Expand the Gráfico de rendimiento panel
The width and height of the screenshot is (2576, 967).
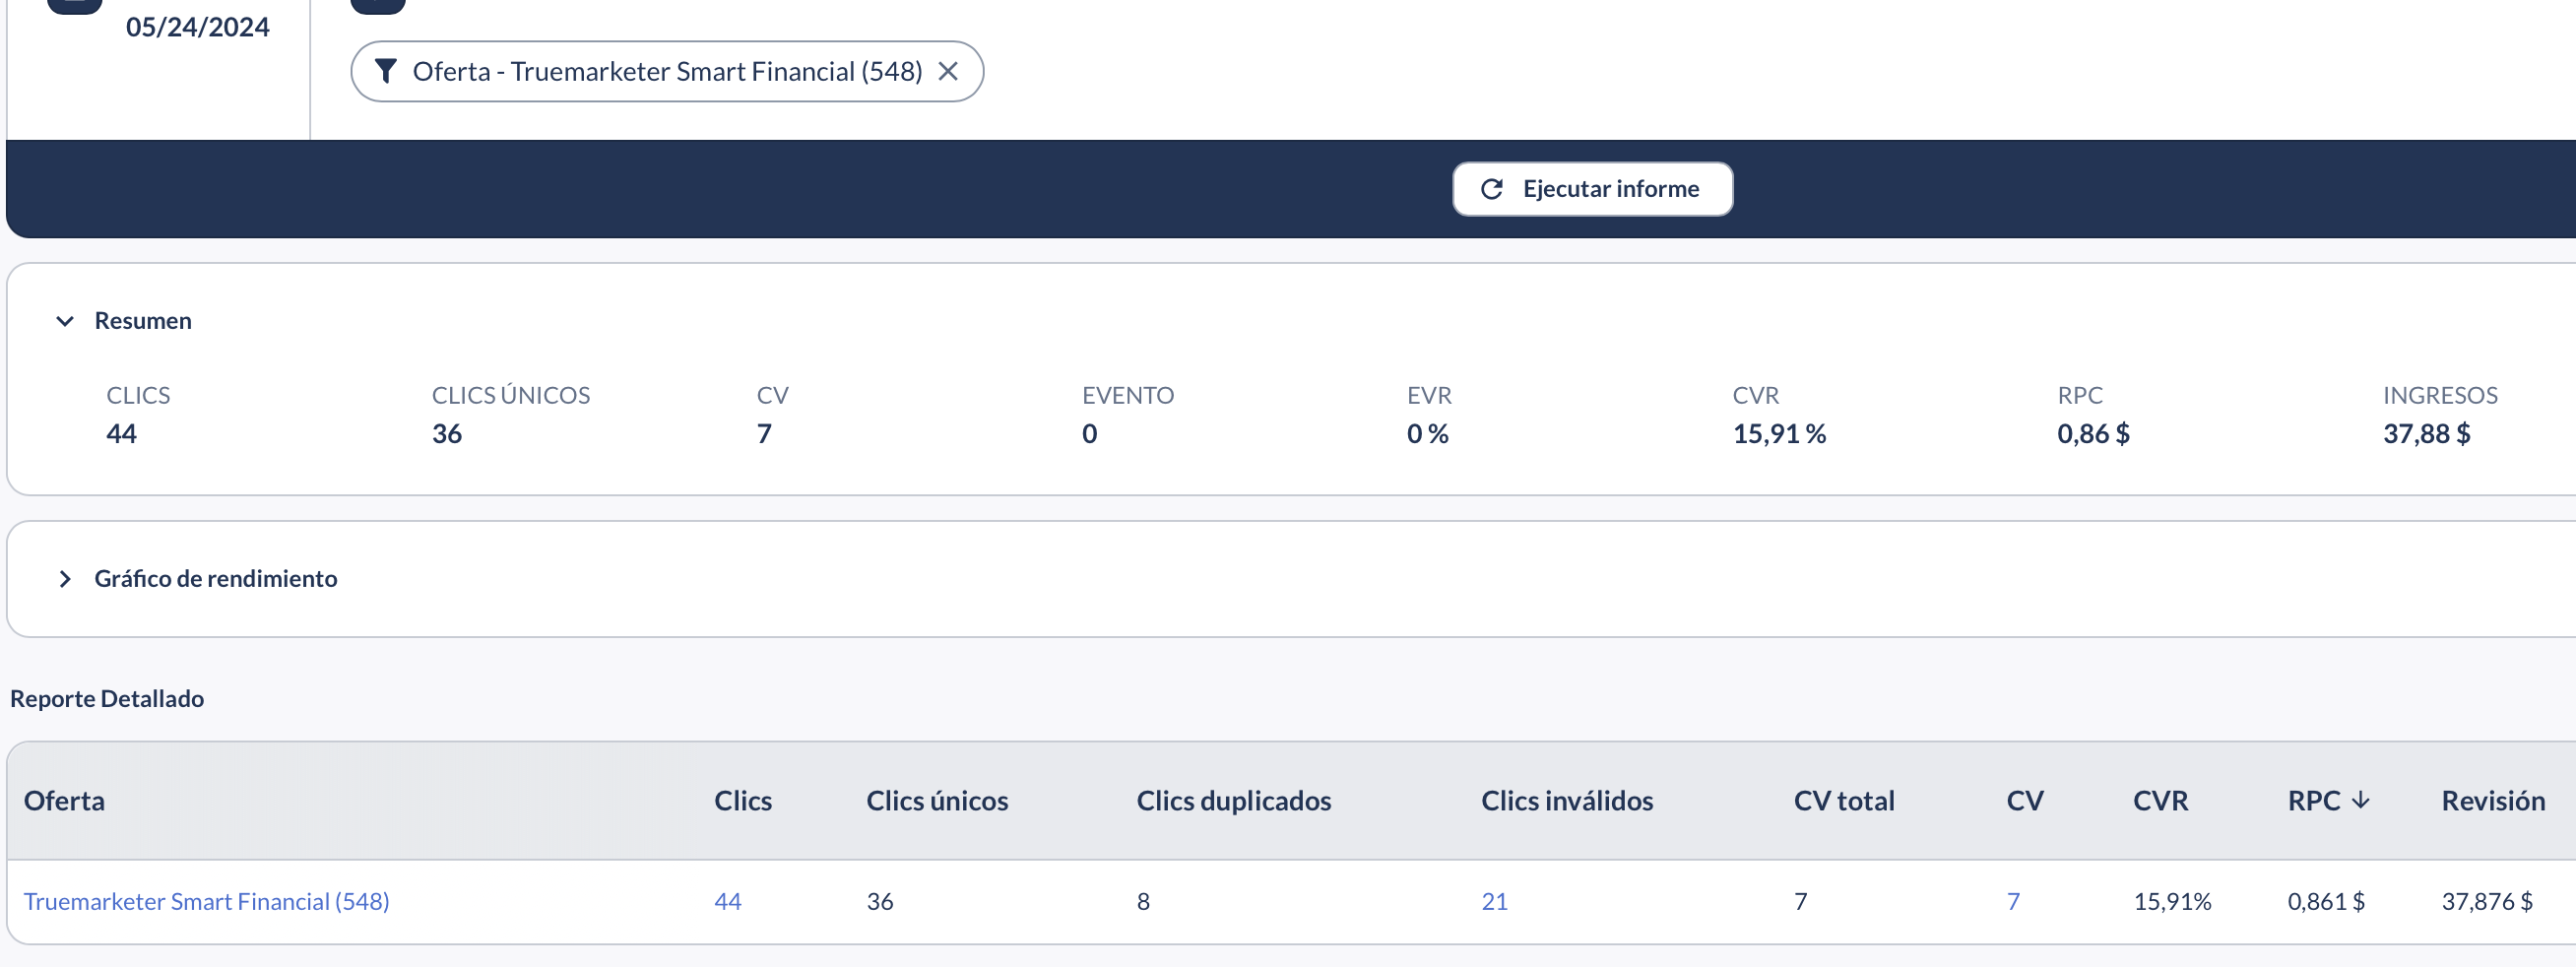point(216,578)
